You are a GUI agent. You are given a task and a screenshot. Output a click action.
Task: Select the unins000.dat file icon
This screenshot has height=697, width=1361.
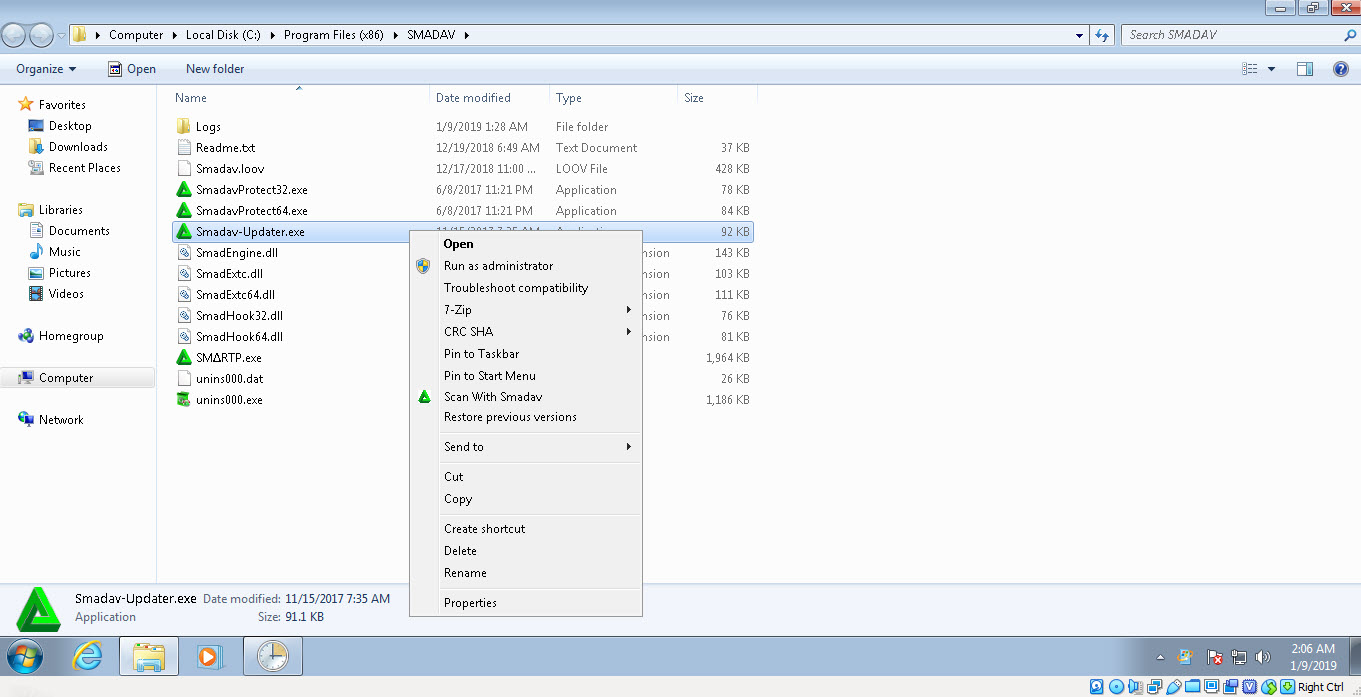[x=184, y=379]
